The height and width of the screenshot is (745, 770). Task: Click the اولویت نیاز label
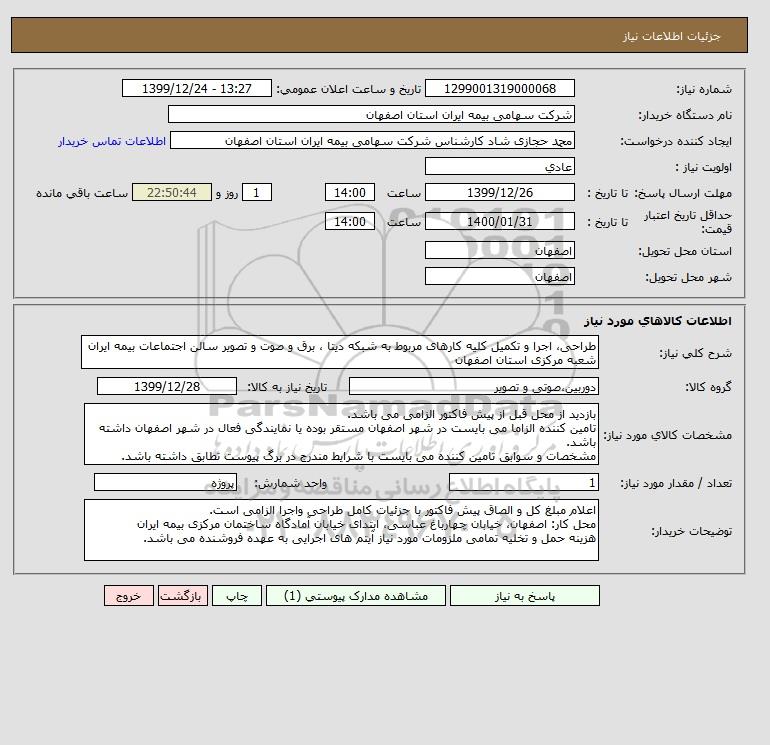pos(704,167)
